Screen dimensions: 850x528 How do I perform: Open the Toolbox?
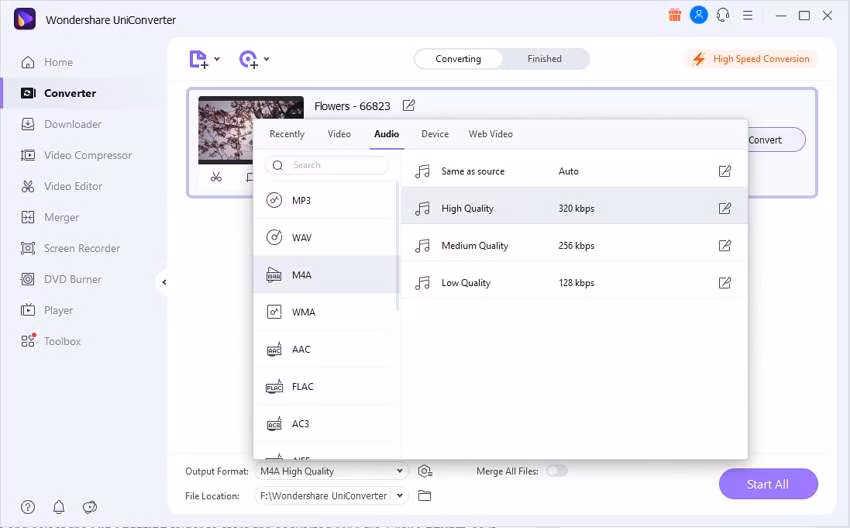pos(50,341)
